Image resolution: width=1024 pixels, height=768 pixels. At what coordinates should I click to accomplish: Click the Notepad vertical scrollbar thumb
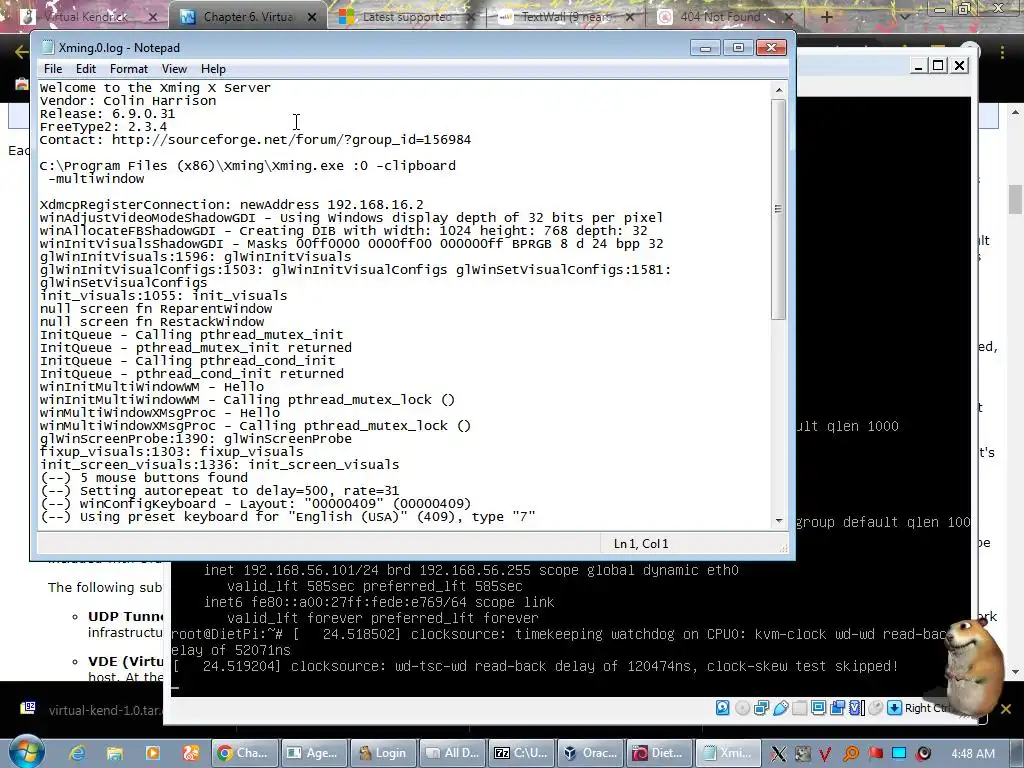point(778,209)
